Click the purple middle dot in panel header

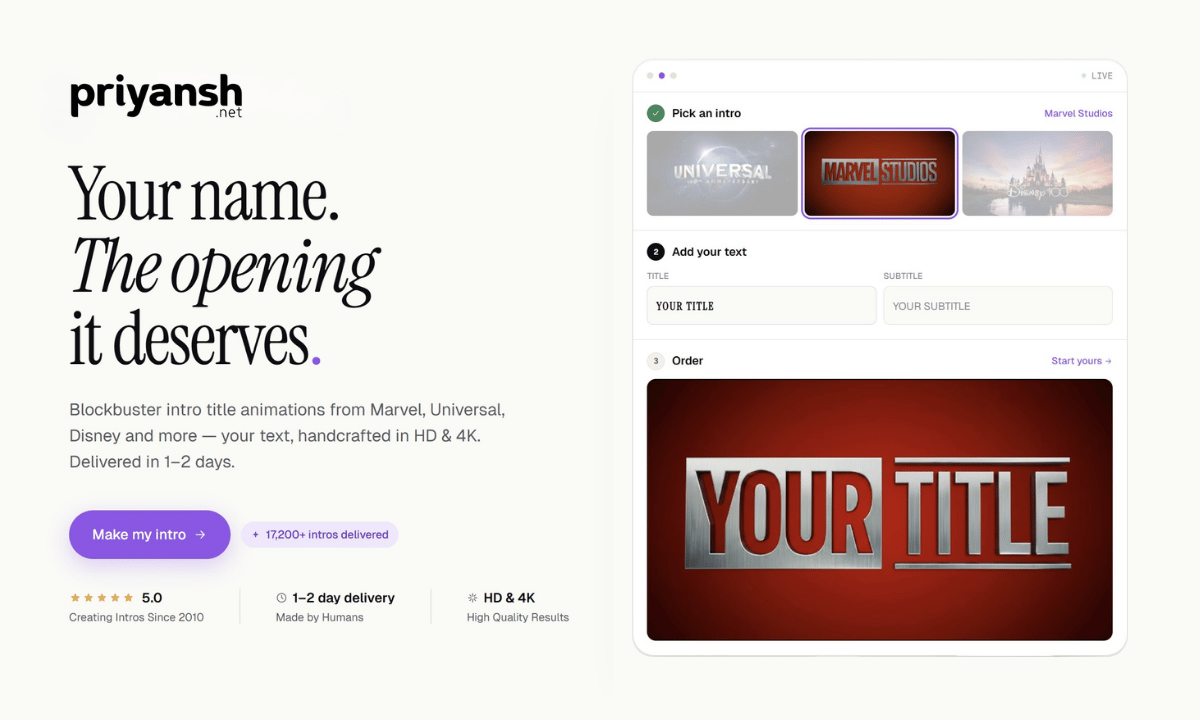(x=662, y=75)
